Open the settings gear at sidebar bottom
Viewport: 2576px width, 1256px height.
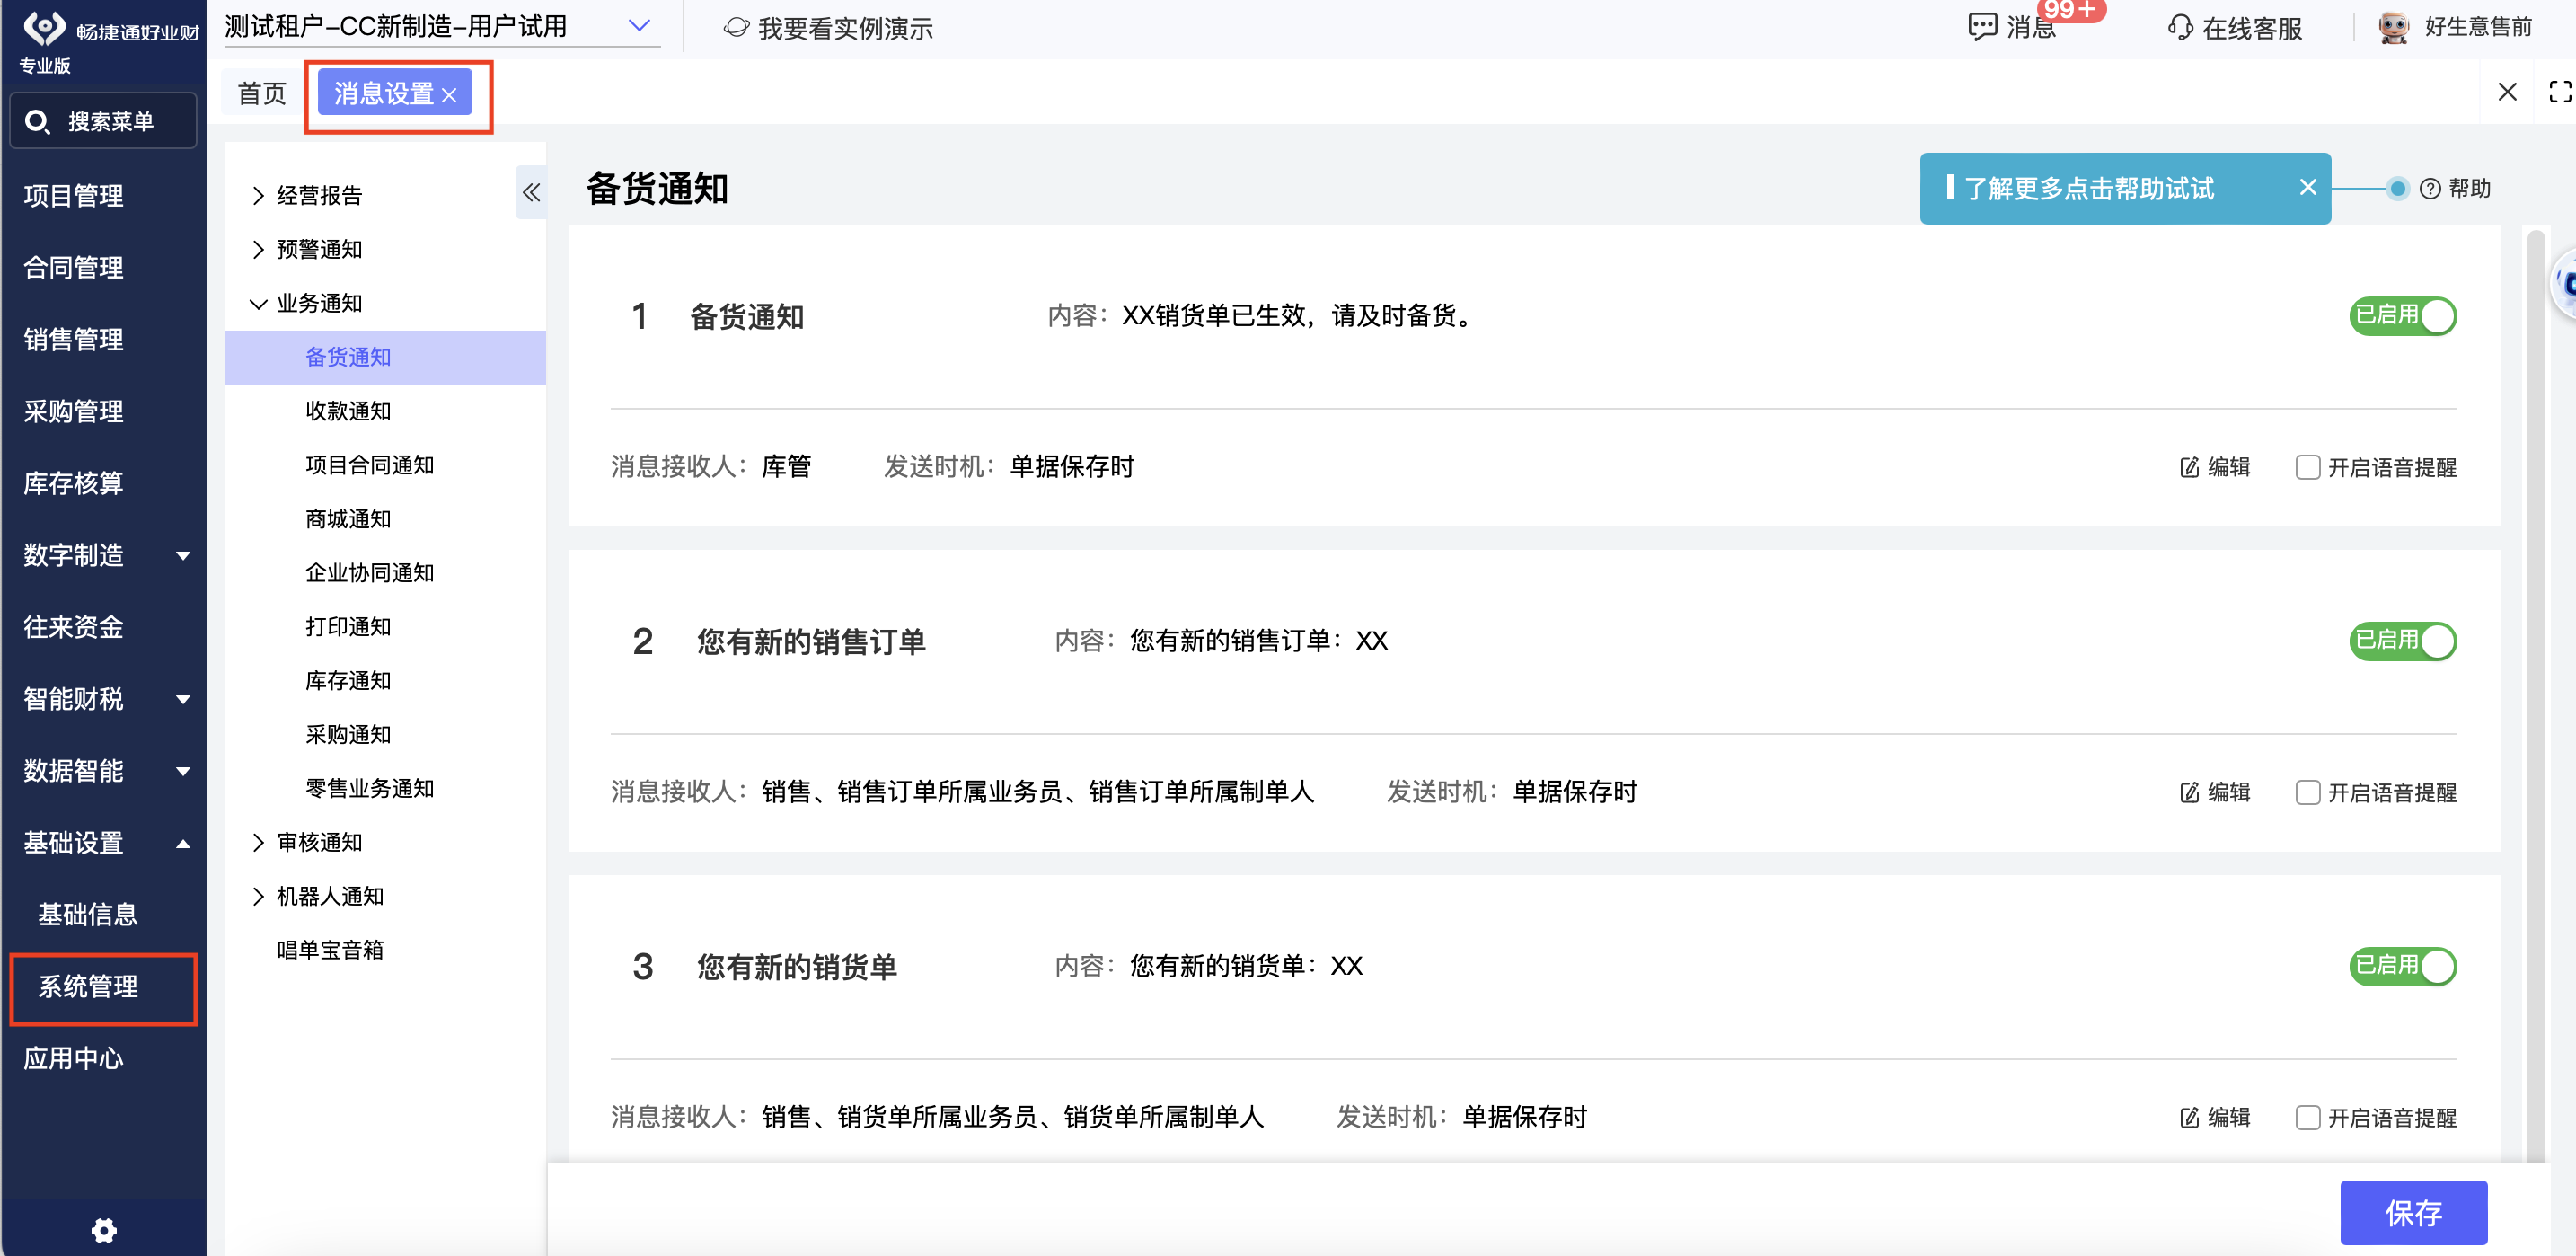pyautogui.click(x=104, y=1230)
